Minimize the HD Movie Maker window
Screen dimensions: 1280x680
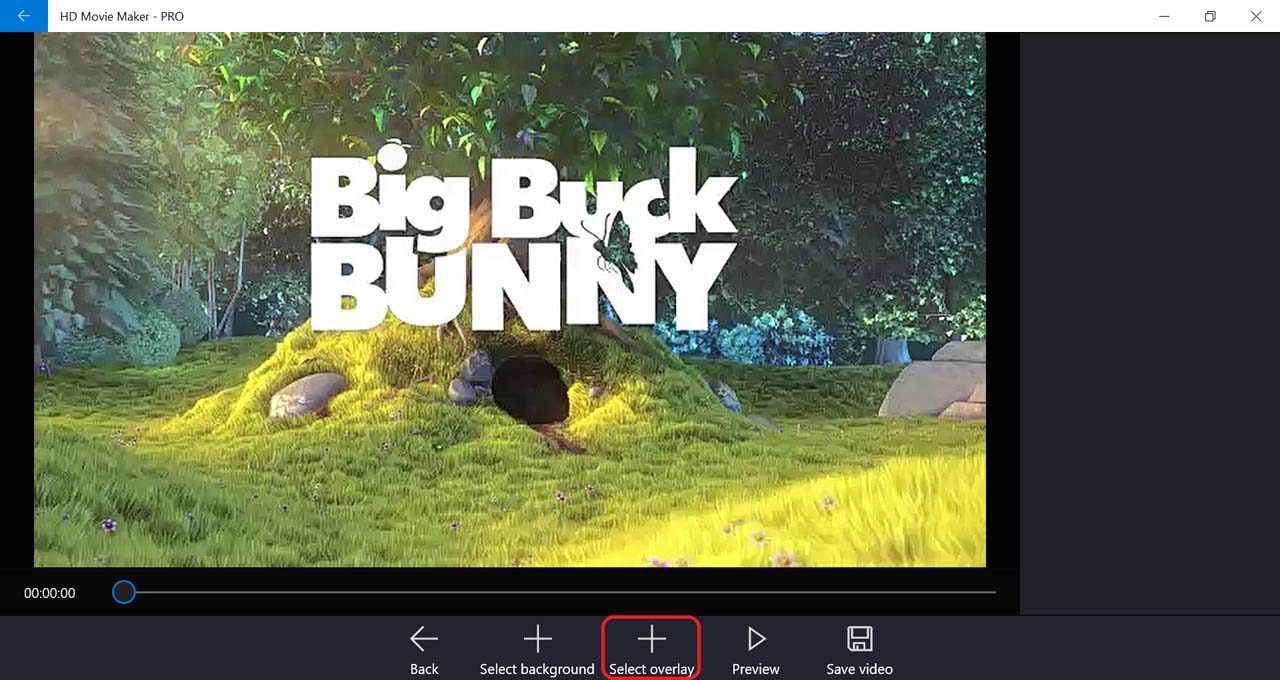click(x=1164, y=16)
